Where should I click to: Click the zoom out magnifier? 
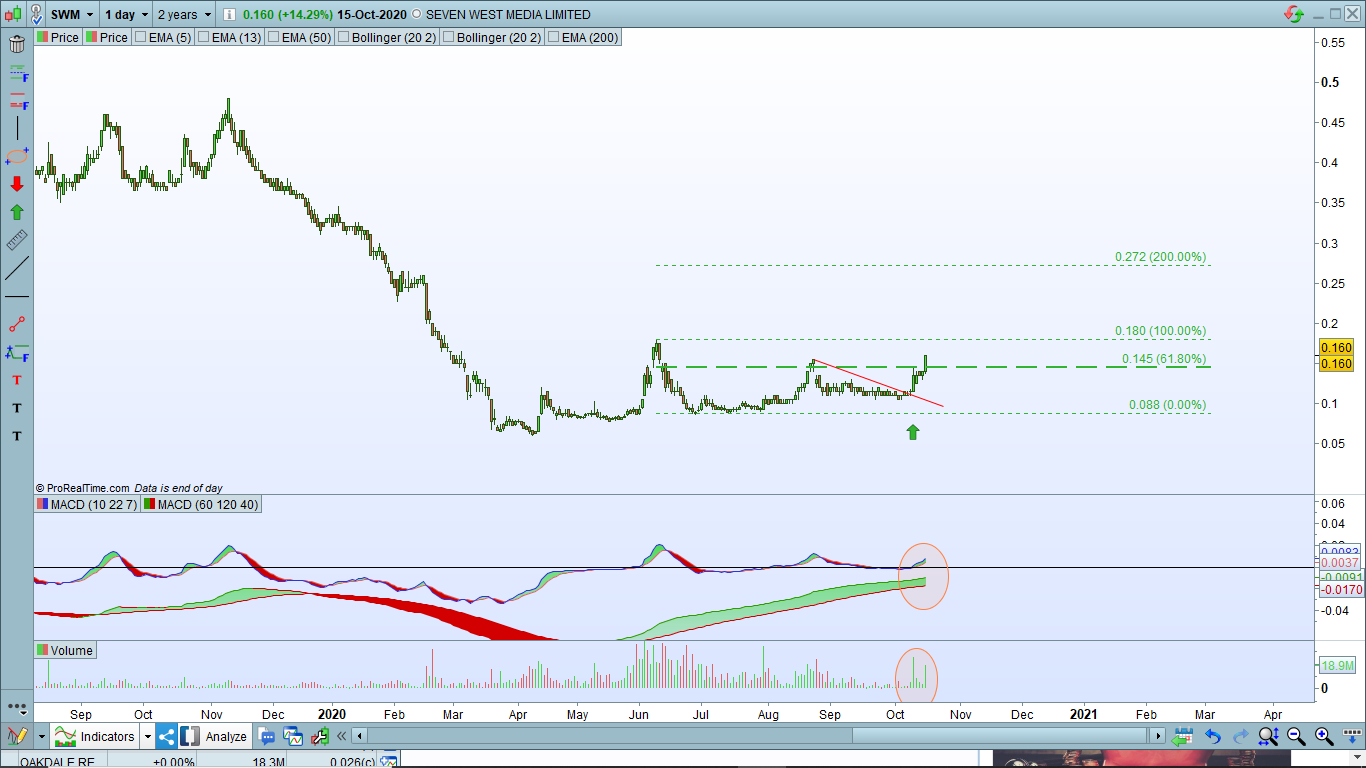coord(1296,737)
